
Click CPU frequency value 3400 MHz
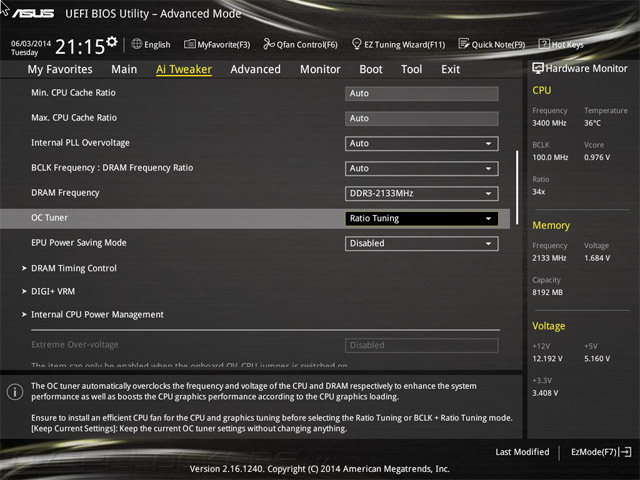click(x=549, y=123)
